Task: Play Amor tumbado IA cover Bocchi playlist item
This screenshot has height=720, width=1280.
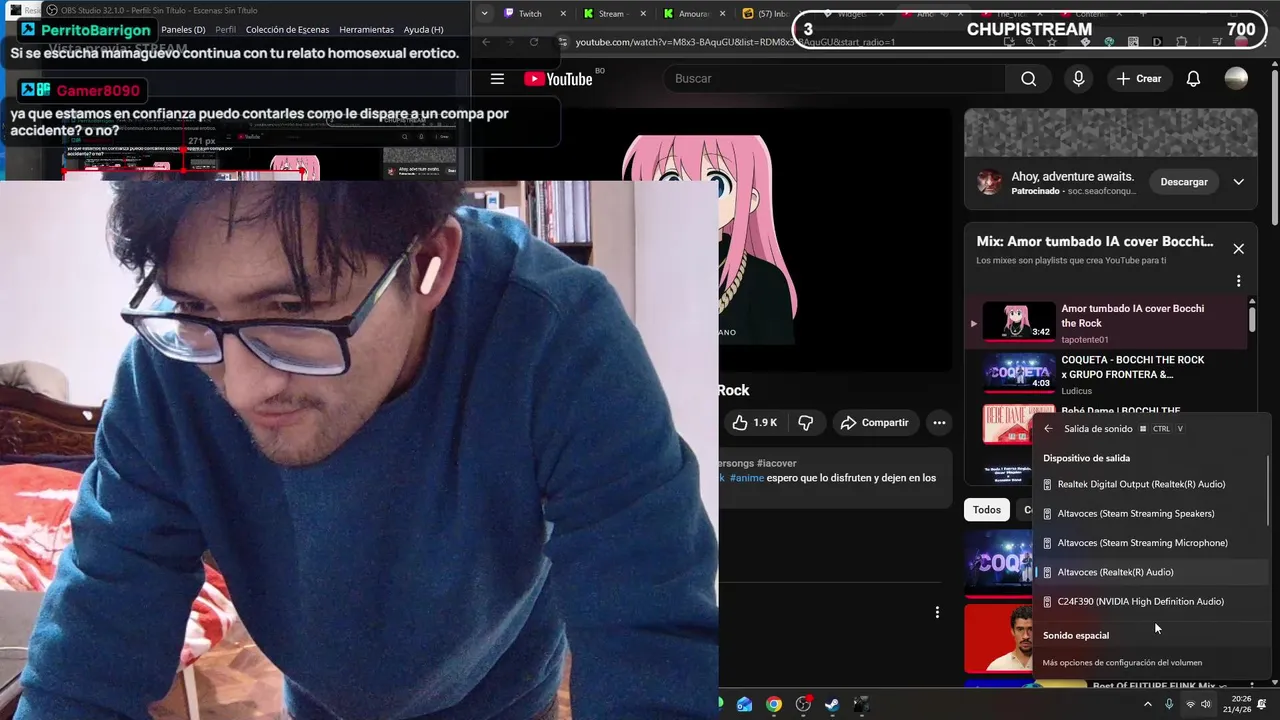Action: (1107, 323)
